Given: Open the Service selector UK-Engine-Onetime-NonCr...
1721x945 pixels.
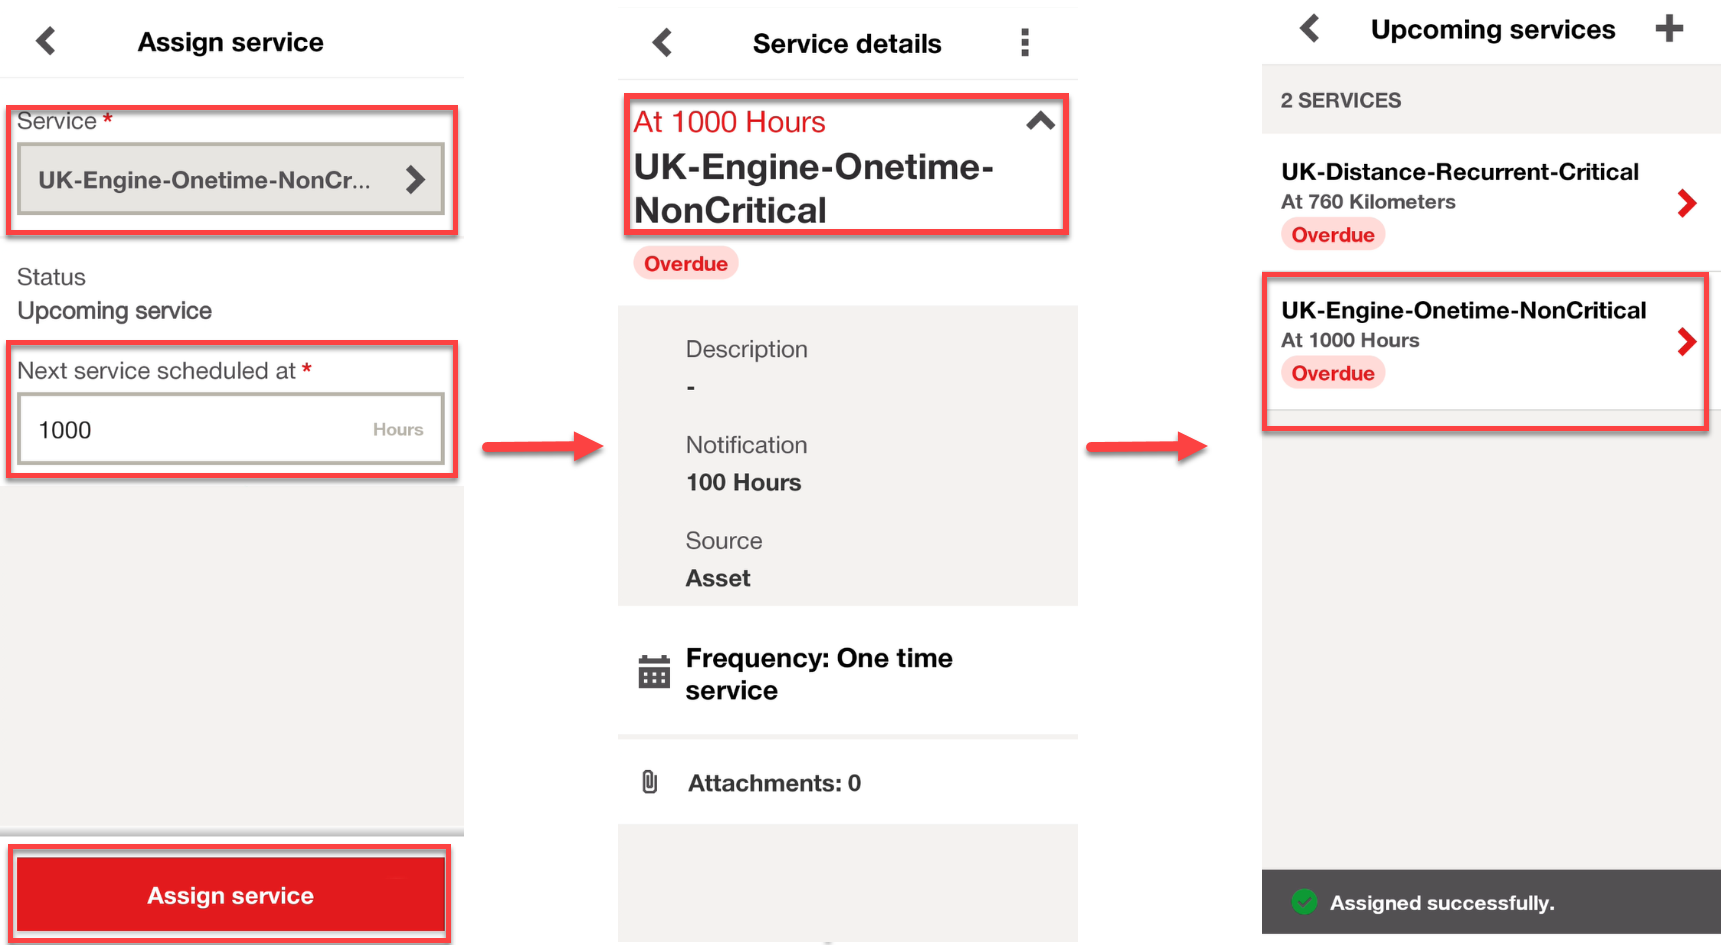Looking at the screenshot, I should click(x=231, y=179).
